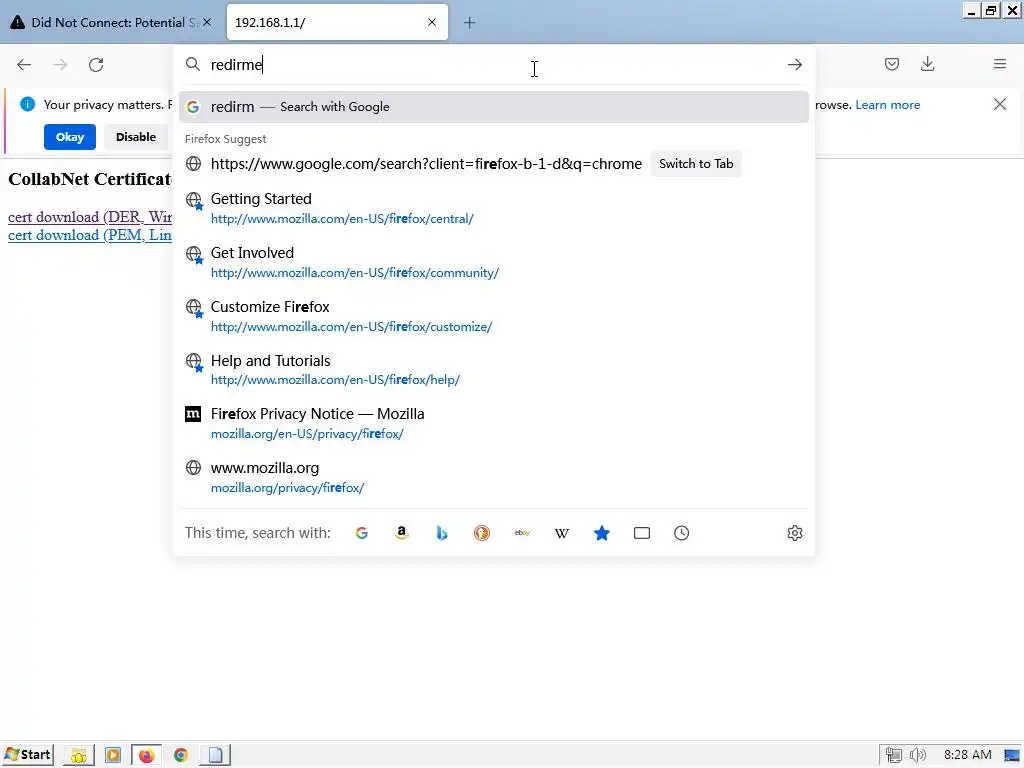Click the 8:28 AM clock
Screen dimensions: 1024x768
967,755
